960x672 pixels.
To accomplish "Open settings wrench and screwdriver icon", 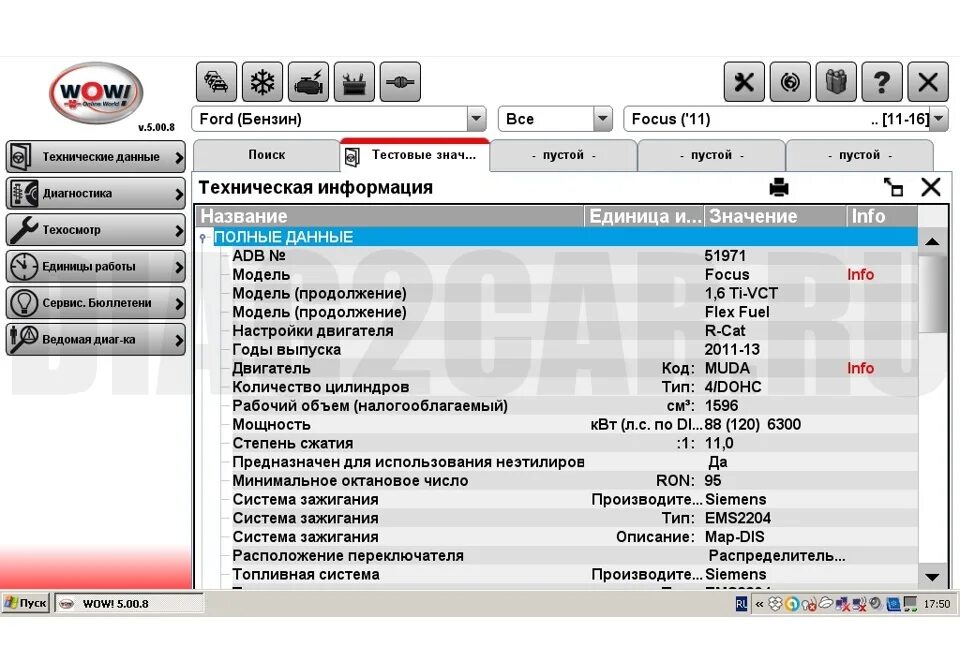I will coord(744,82).
